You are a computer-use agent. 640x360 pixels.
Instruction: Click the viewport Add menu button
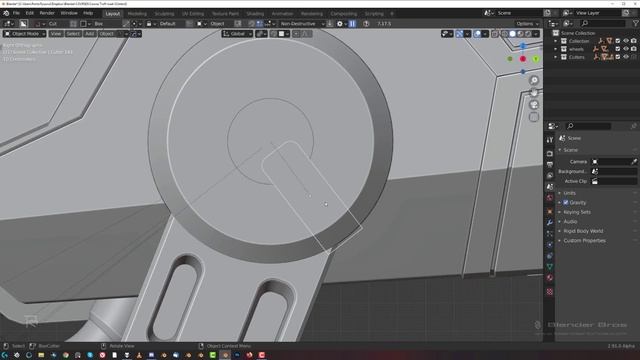89,33
